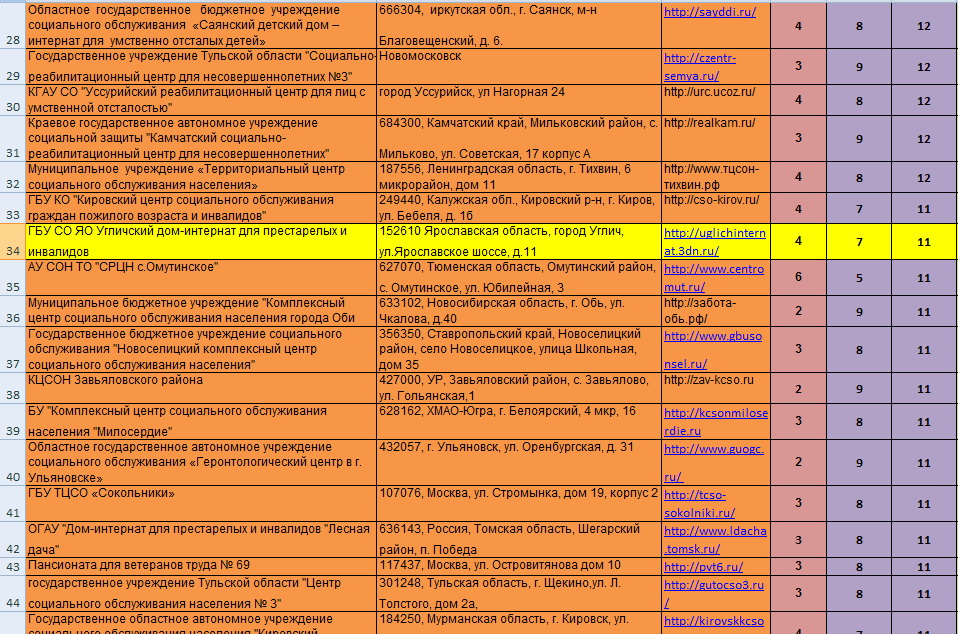Click the «Геронтологический центр в г. Ульяновске» cell
This screenshot has height=634, width=958.
[x=201, y=462]
